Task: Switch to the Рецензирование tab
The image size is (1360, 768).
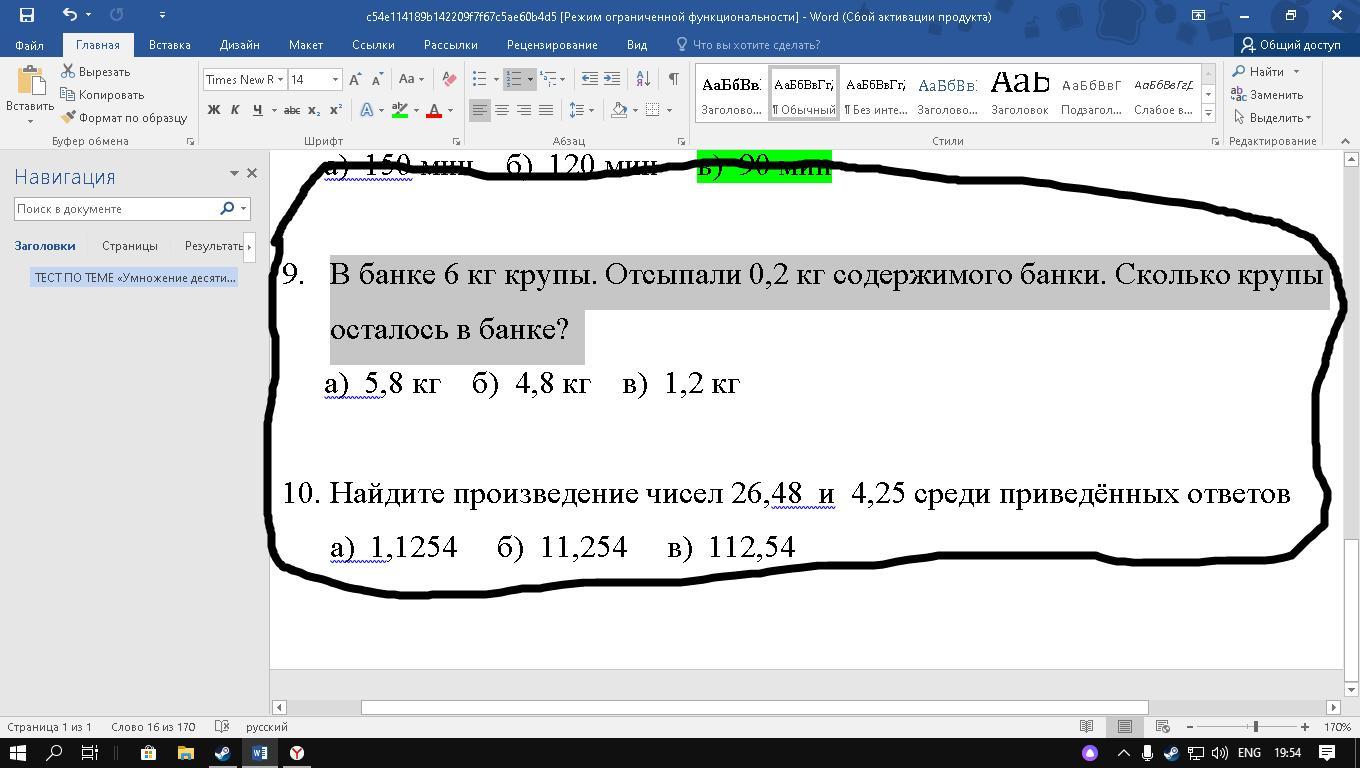Action: click(x=551, y=45)
